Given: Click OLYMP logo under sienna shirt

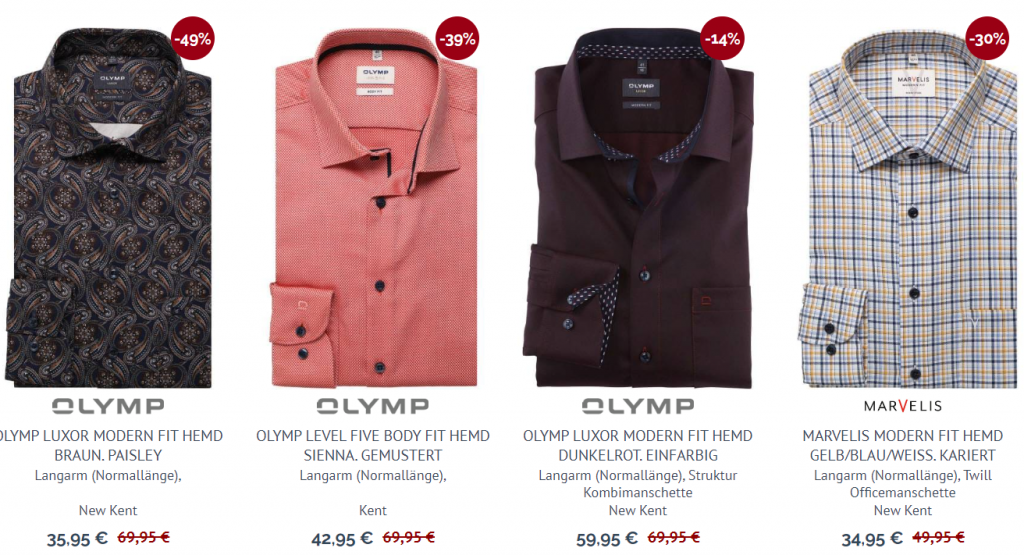Looking at the screenshot, I should click(x=373, y=406).
